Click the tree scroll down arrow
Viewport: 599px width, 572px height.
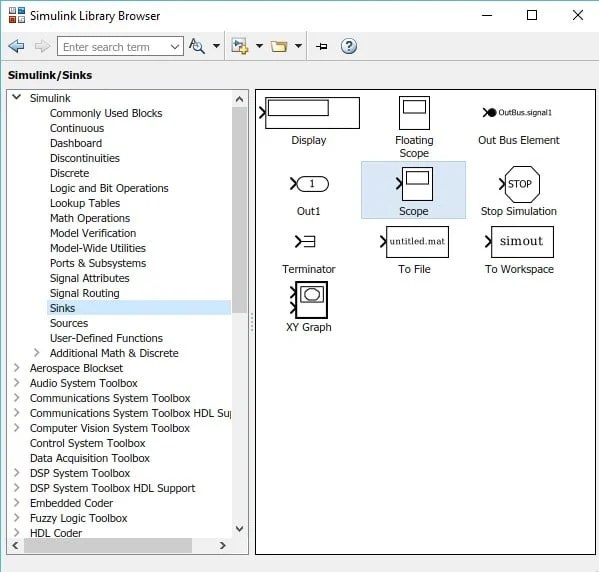(x=240, y=529)
